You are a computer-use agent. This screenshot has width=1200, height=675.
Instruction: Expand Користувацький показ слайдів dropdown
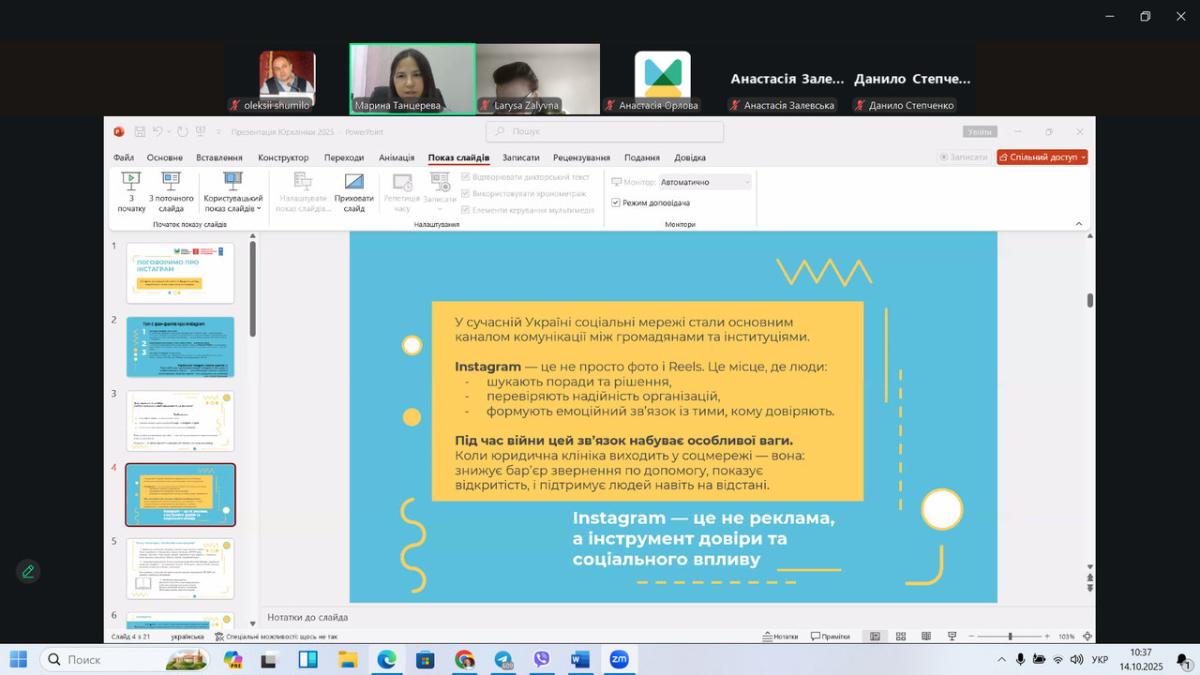[233, 203]
